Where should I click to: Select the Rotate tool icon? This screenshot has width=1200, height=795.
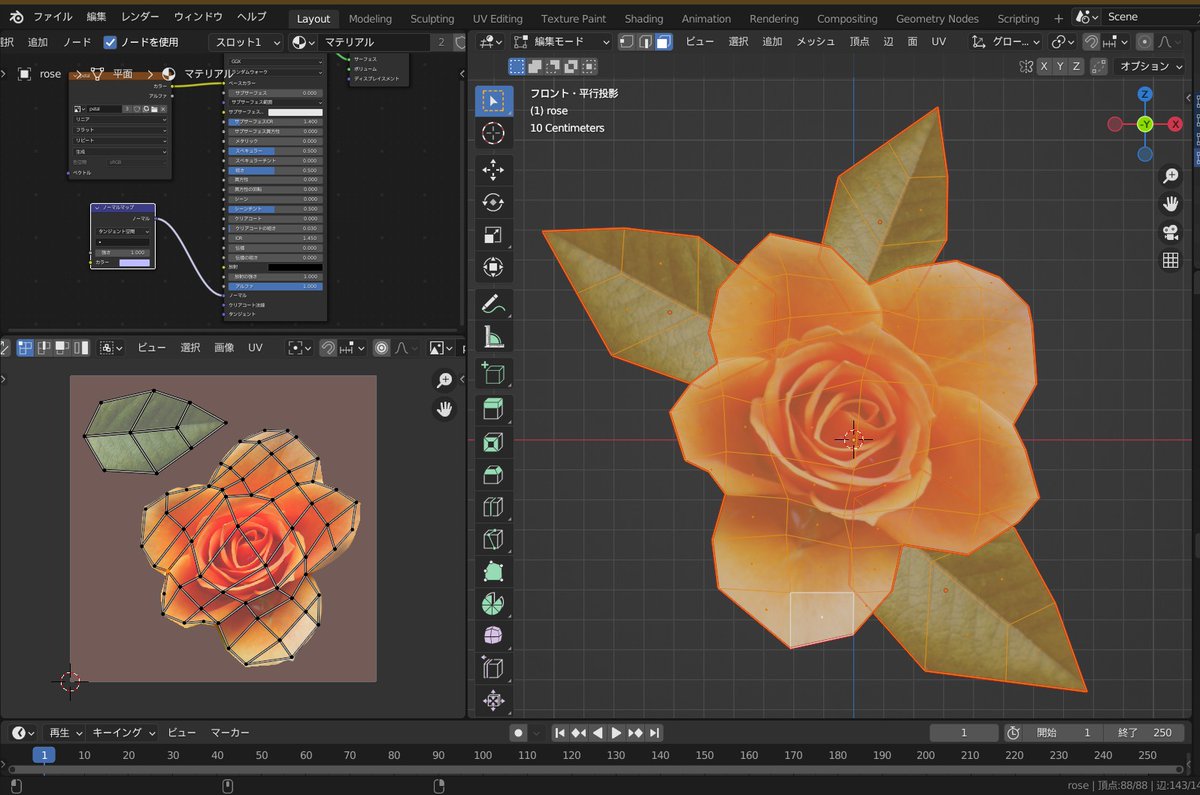[493, 203]
